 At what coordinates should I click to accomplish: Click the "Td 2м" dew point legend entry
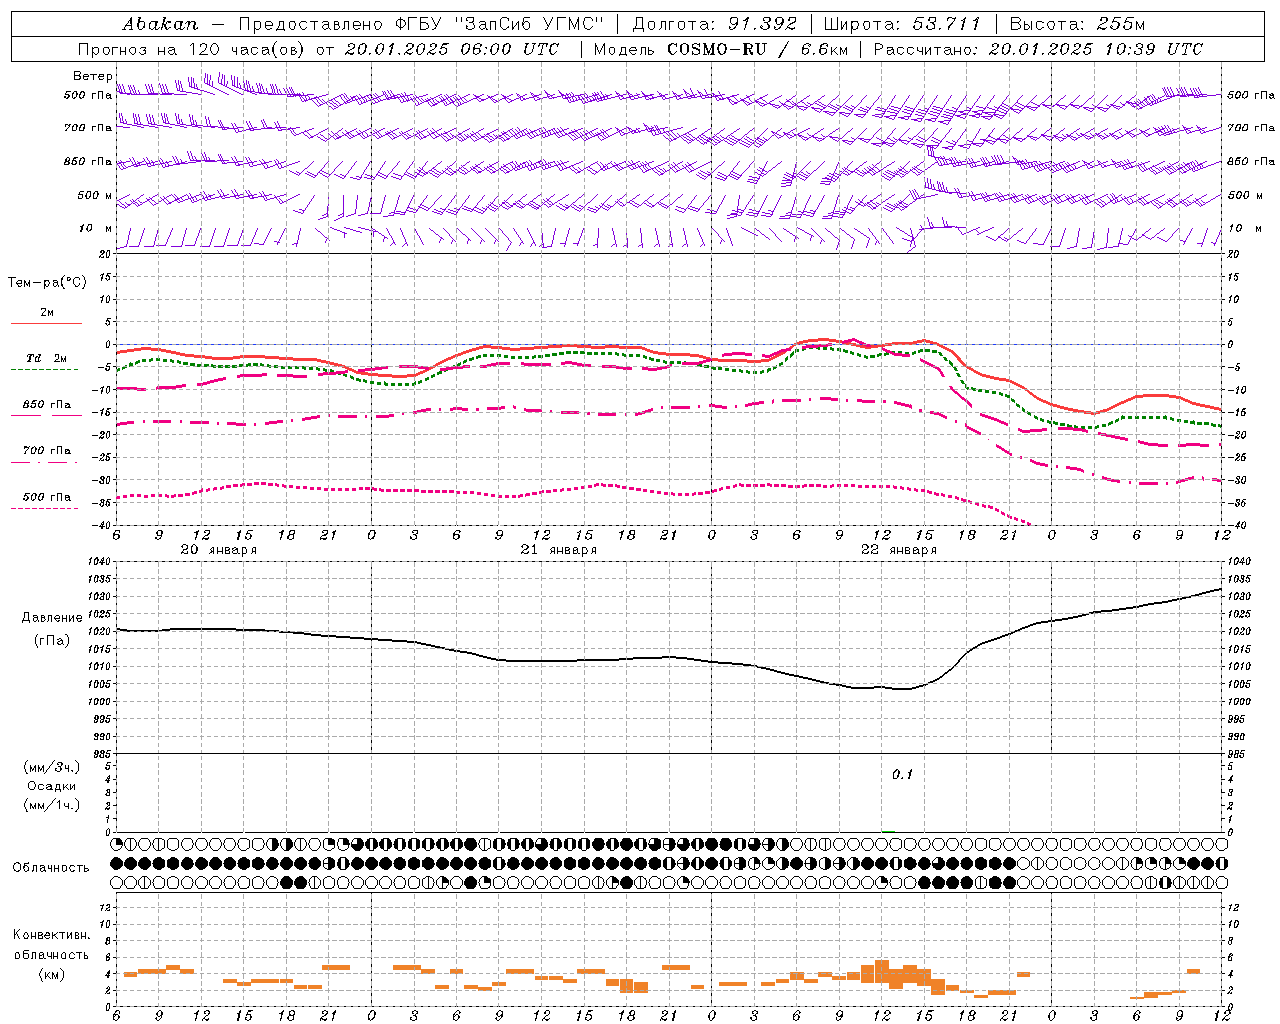46,358
